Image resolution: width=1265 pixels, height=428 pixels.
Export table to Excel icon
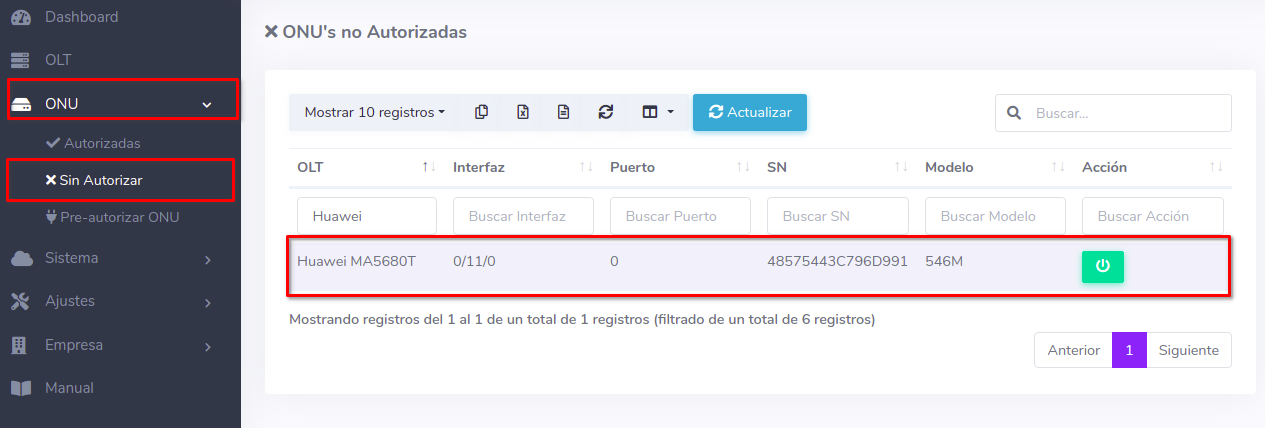522,112
